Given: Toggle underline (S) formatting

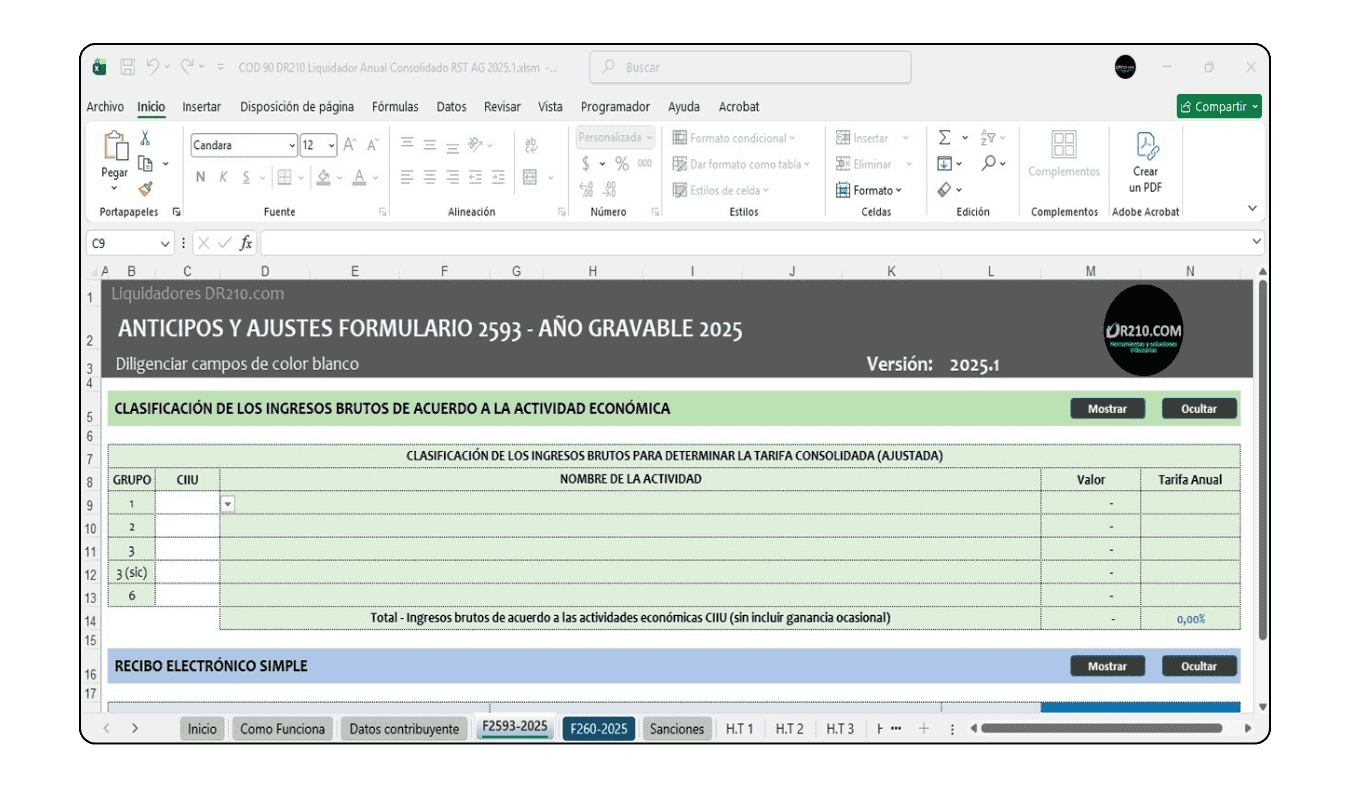Looking at the screenshot, I should coord(246,176).
